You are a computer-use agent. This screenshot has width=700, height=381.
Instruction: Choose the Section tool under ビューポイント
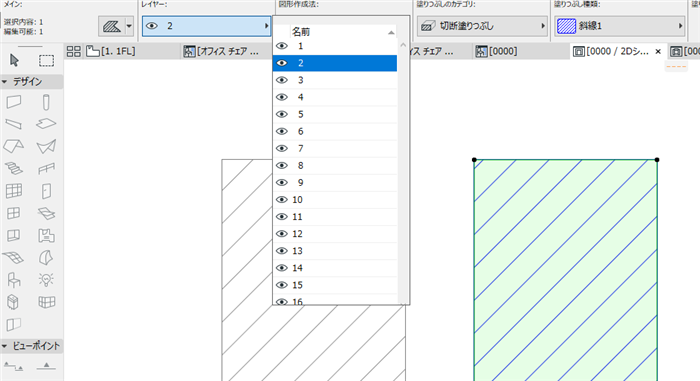(x=13, y=367)
